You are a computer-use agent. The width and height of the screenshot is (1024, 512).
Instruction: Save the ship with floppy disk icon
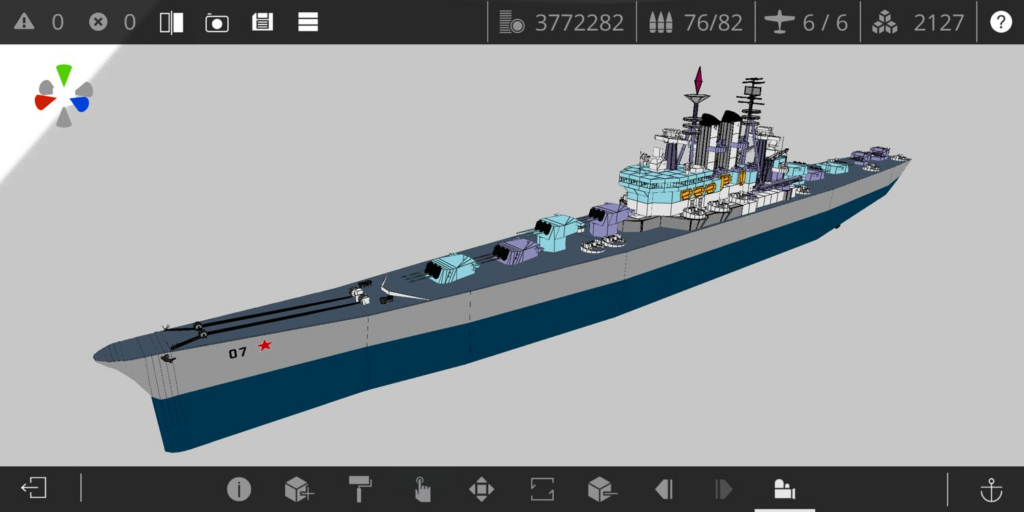click(262, 22)
